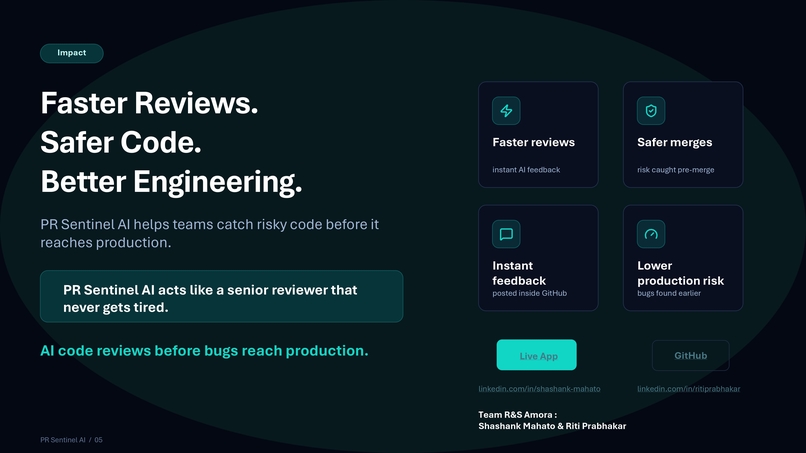Open the GitHub button
Viewport: 806px width, 453px height.
tap(690, 355)
